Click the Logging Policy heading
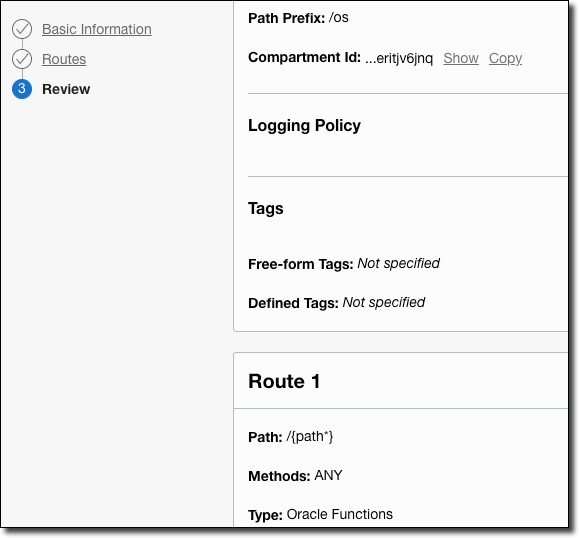Screen dimensions: 579x538 click(304, 126)
